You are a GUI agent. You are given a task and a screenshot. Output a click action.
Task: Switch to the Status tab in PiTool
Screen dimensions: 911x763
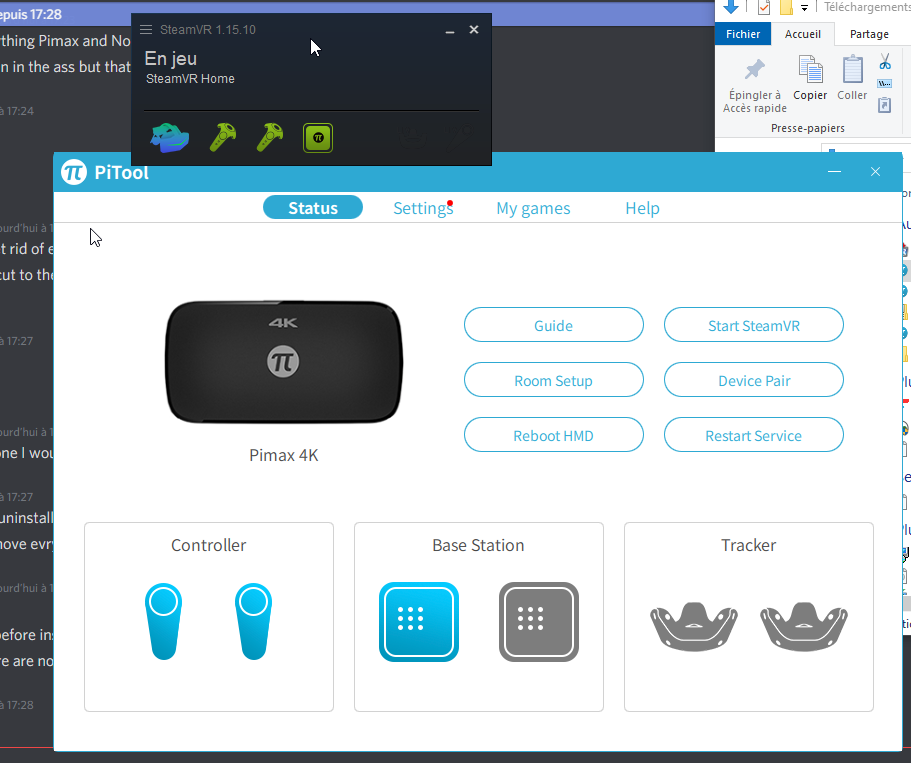313,207
